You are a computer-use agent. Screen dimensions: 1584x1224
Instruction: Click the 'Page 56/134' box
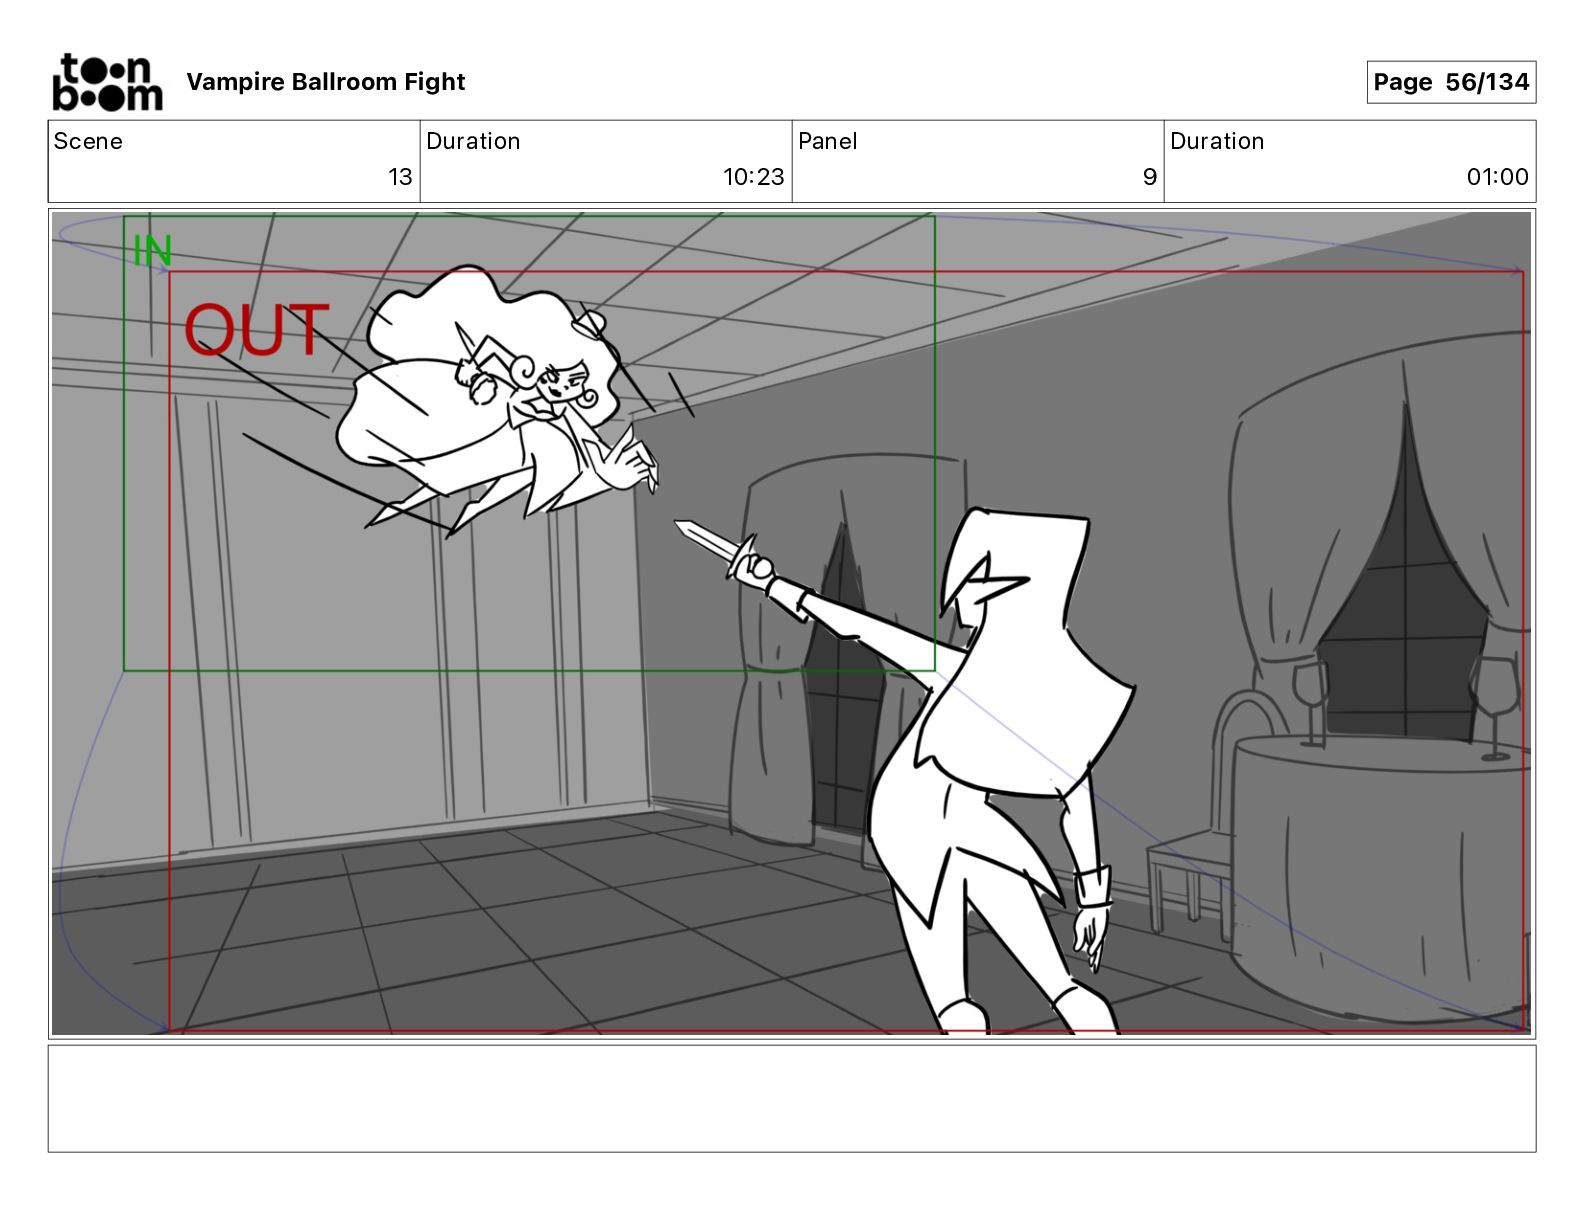click(x=1451, y=82)
